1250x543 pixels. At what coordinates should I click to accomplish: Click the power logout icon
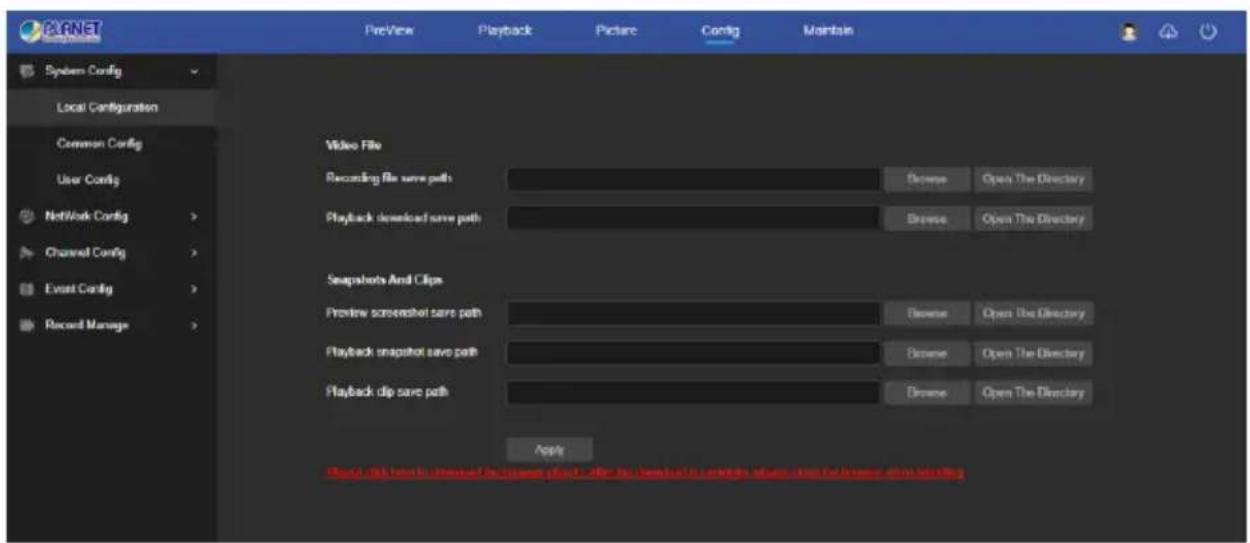click(1208, 31)
